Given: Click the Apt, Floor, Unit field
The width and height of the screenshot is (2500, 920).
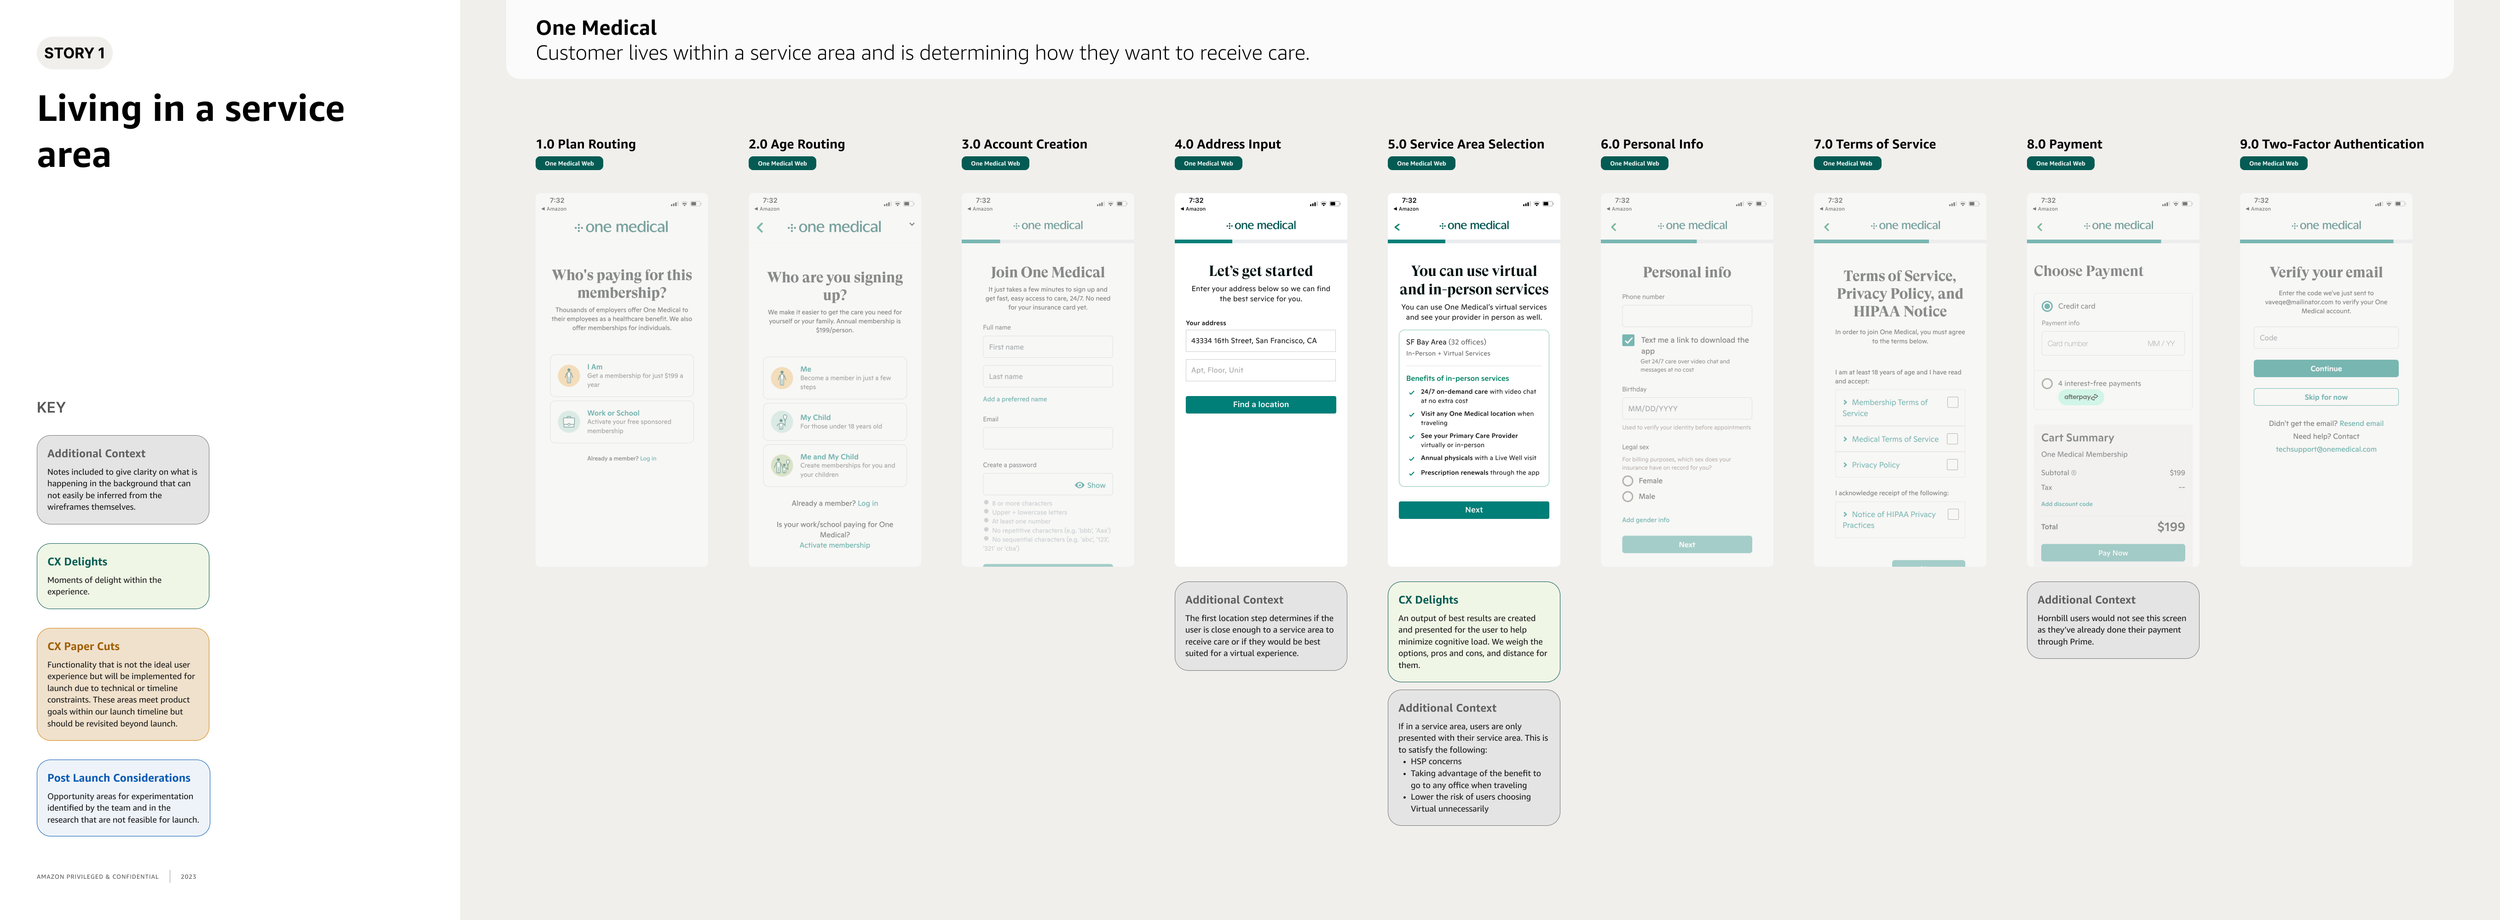Looking at the screenshot, I should click(x=1260, y=370).
